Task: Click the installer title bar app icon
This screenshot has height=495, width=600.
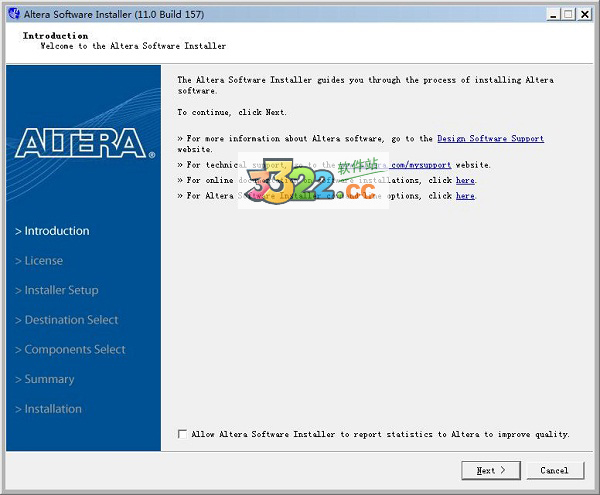Action: [x=14, y=14]
